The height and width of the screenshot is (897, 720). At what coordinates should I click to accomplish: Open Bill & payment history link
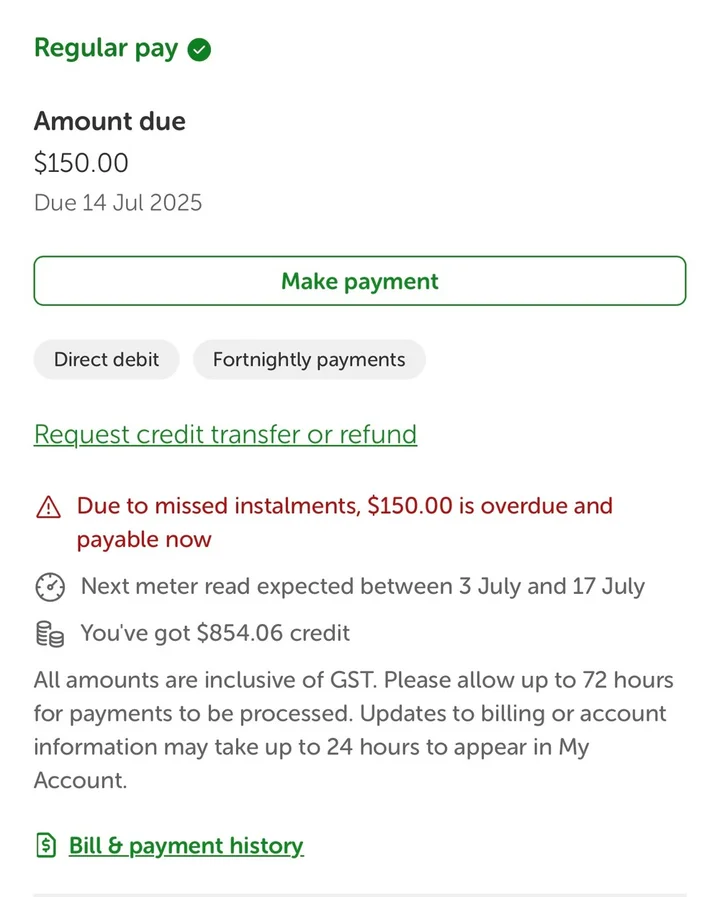[x=185, y=846]
